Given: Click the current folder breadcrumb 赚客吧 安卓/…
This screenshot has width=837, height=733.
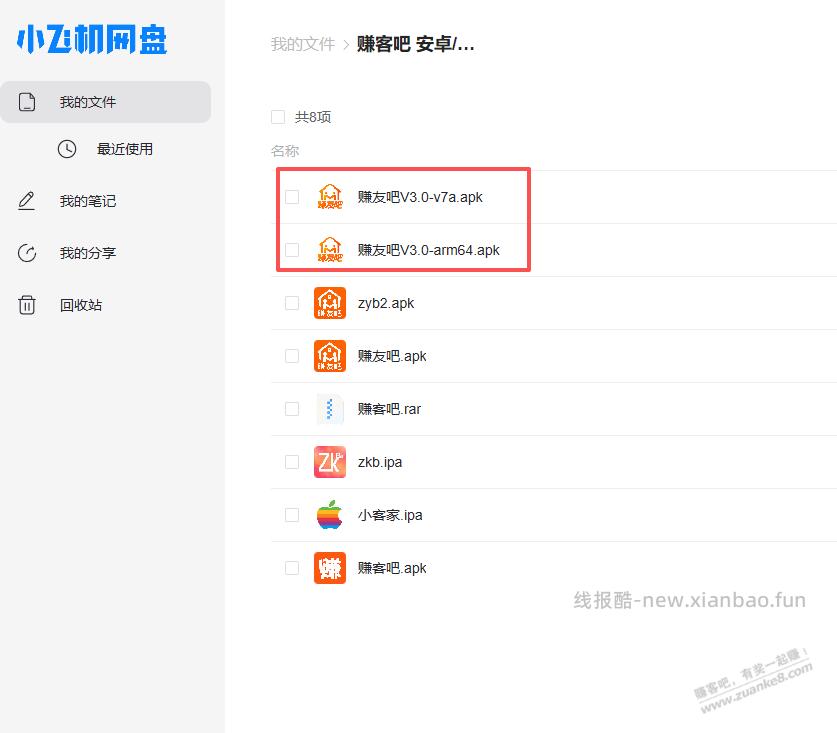Looking at the screenshot, I should [x=415, y=44].
